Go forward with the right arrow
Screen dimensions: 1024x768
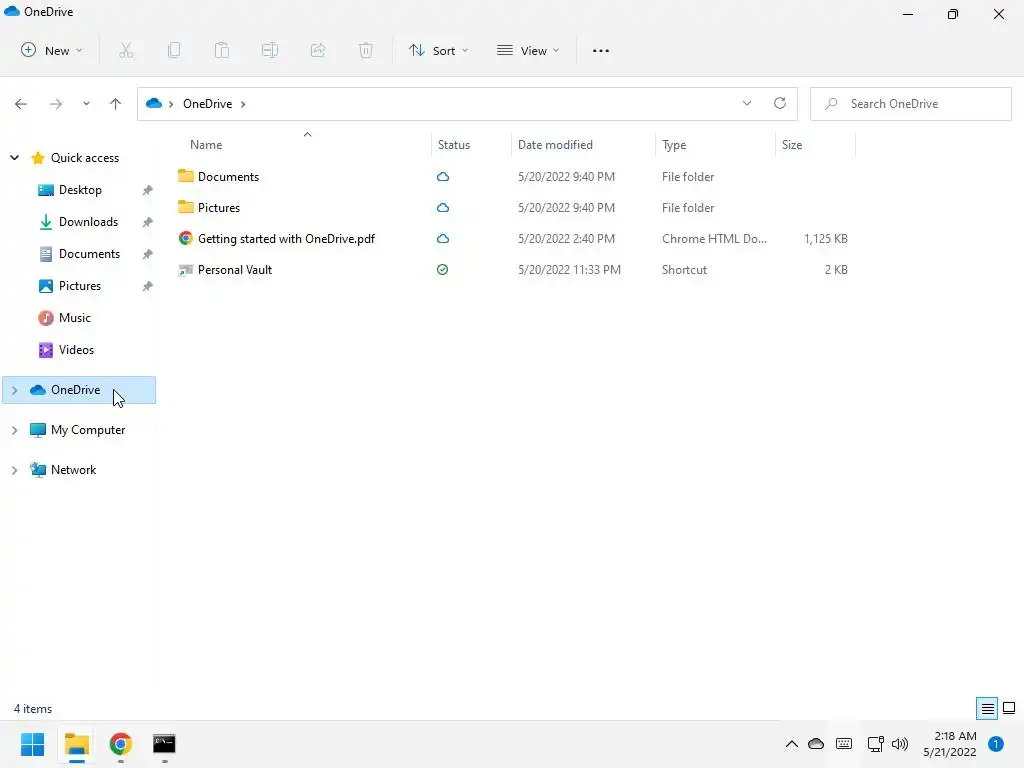point(56,104)
